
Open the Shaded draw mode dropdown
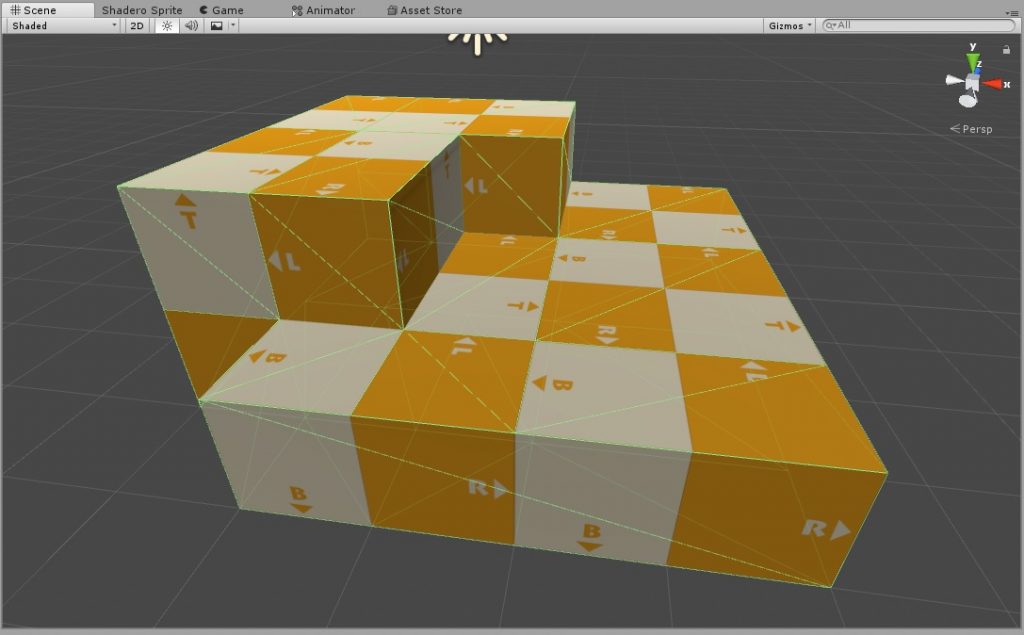(x=112, y=26)
